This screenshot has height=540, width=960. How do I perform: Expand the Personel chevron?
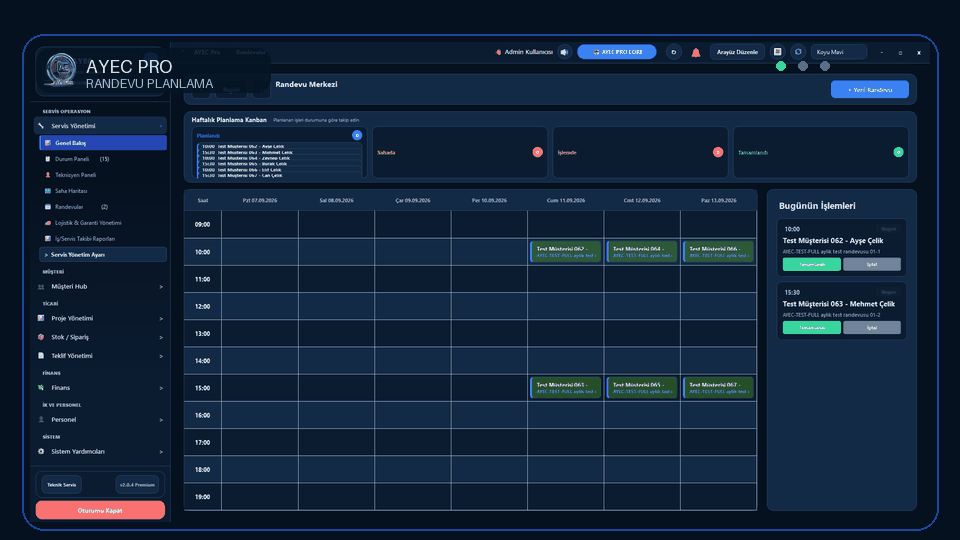161,420
